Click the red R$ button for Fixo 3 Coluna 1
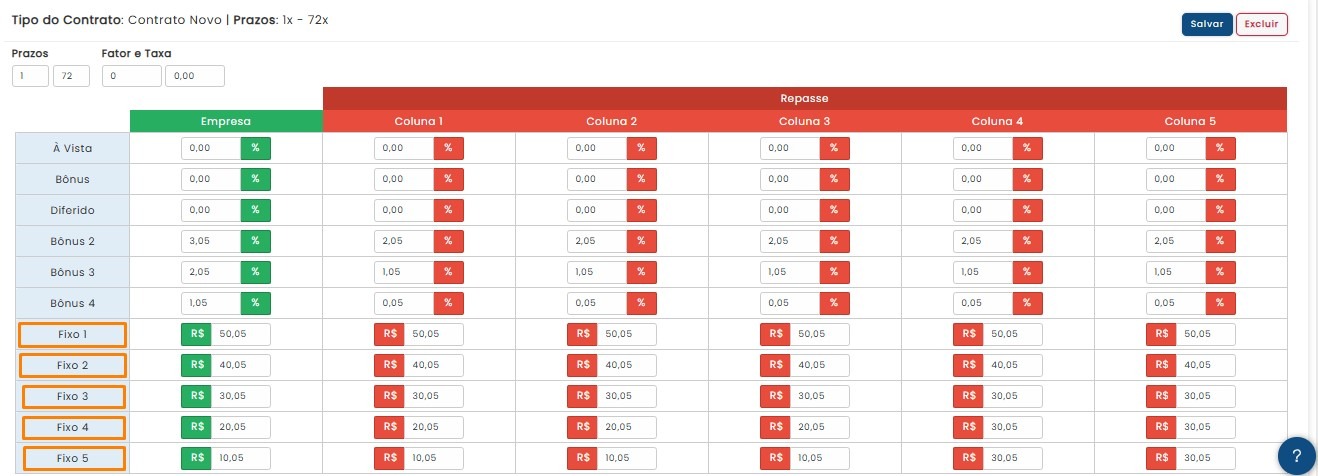The height and width of the screenshot is (476, 1318). [x=388, y=396]
